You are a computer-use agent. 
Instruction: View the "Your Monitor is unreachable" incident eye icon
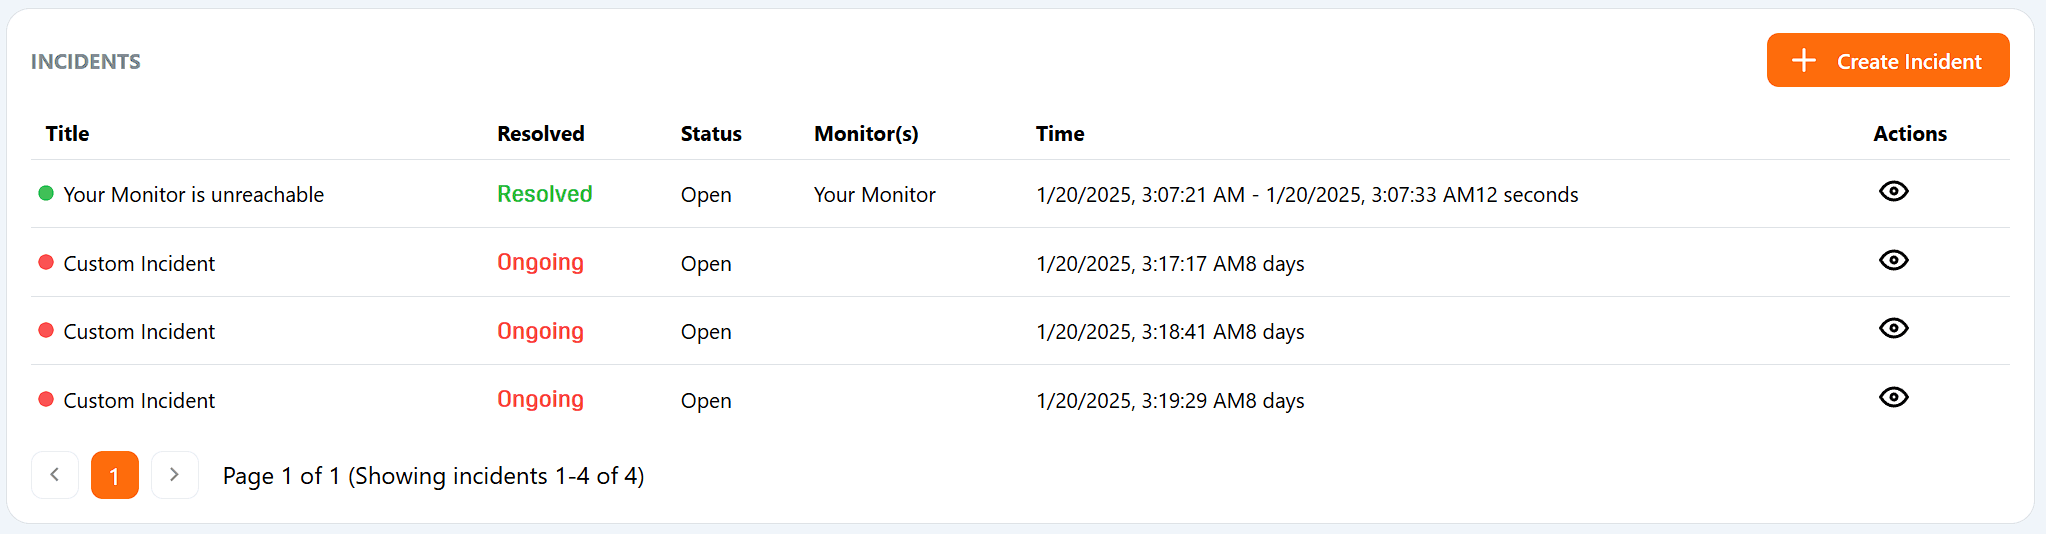pos(1893,191)
